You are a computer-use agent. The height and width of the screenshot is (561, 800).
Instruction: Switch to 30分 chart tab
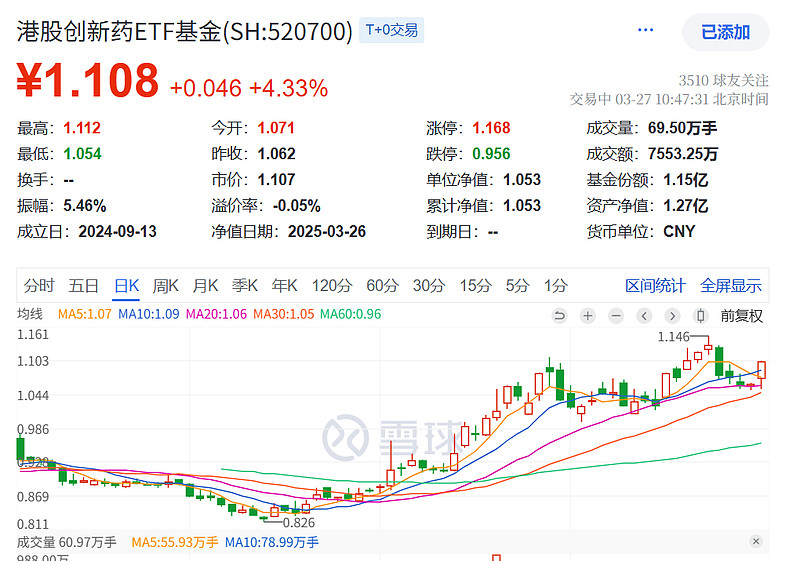pyautogui.click(x=429, y=286)
